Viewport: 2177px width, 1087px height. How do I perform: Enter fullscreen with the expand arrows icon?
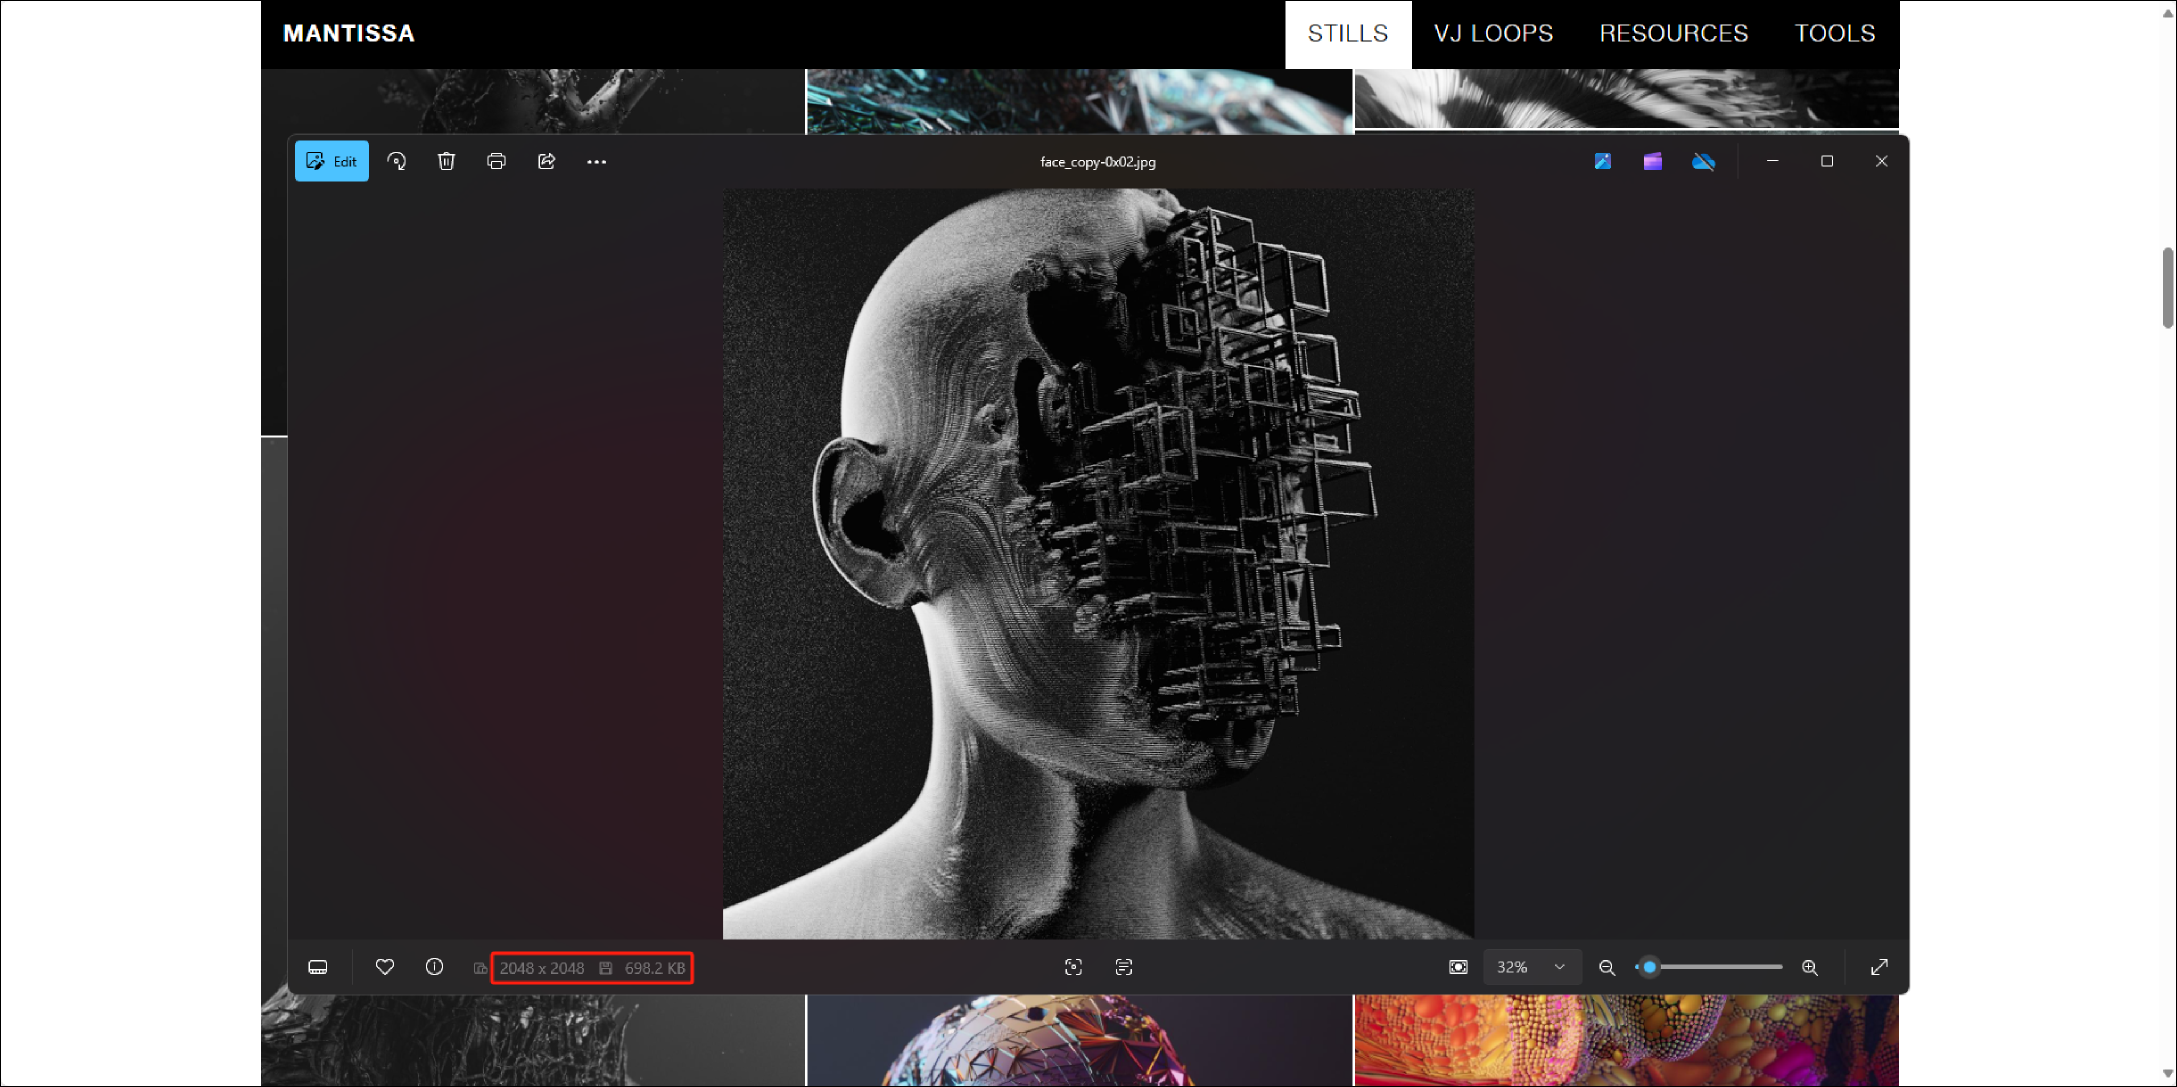1879,967
